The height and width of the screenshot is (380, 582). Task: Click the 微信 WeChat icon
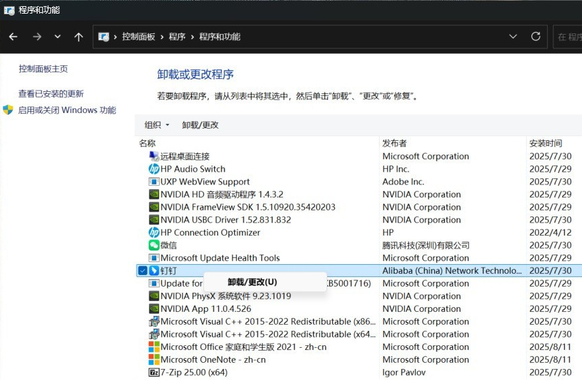pyautogui.click(x=154, y=245)
